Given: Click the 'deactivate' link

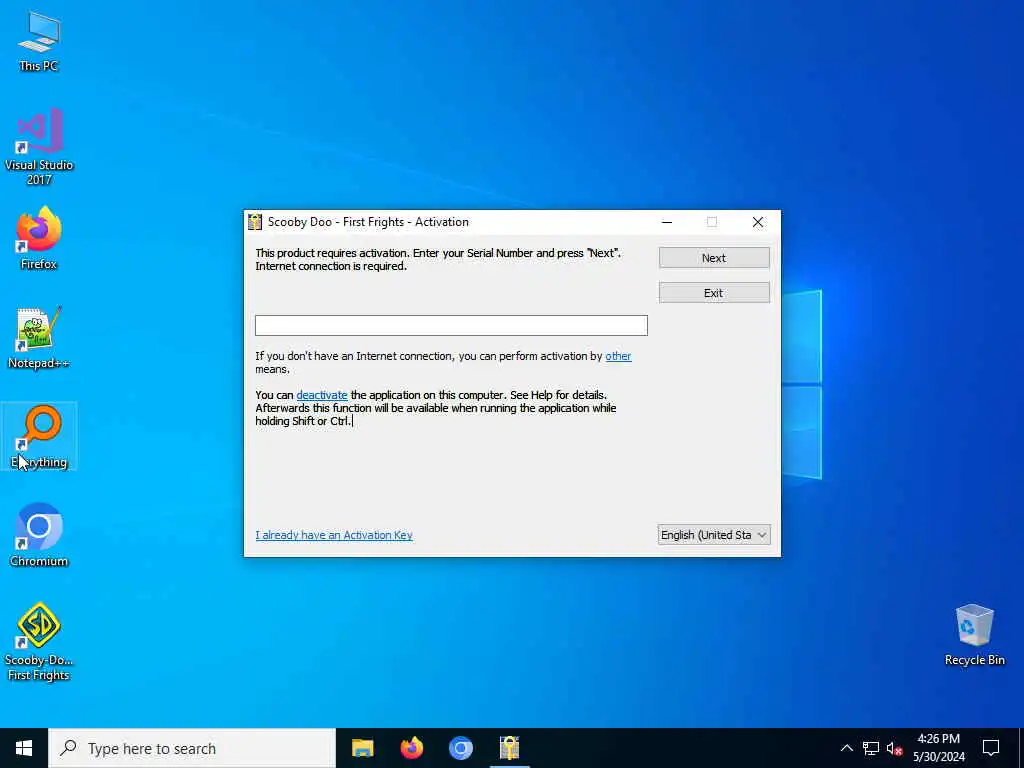Looking at the screenshot, I should [x=322, y=395].
